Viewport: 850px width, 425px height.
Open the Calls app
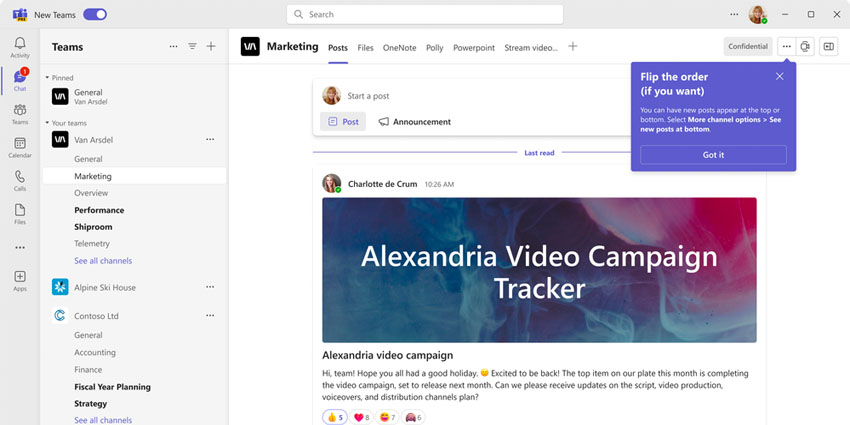point(20,181)
